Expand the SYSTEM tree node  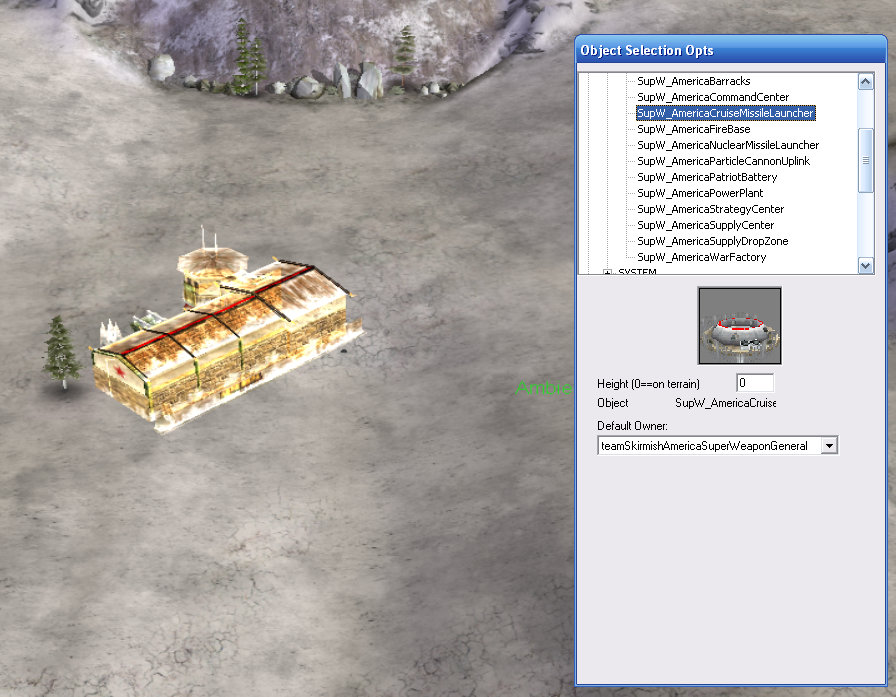pos(607,272)
